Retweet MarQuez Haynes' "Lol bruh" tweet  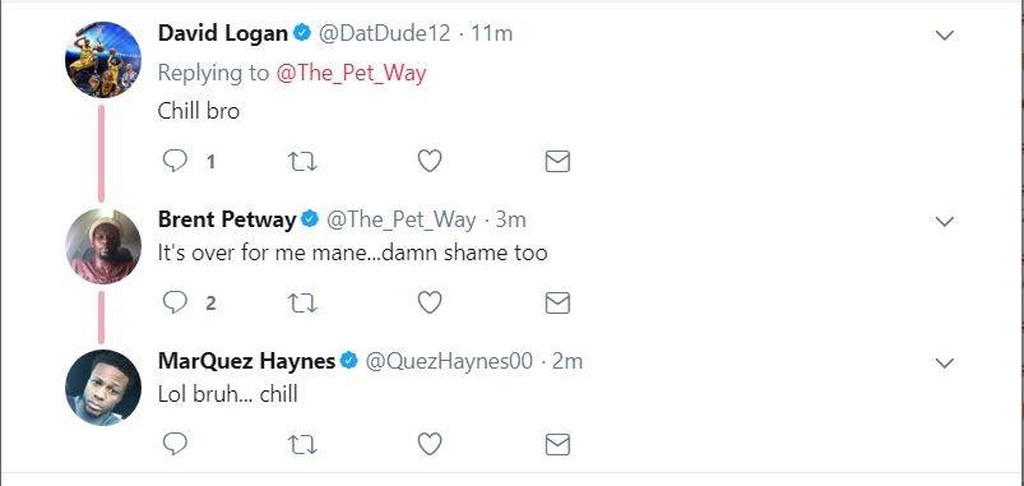click(301, 443)
